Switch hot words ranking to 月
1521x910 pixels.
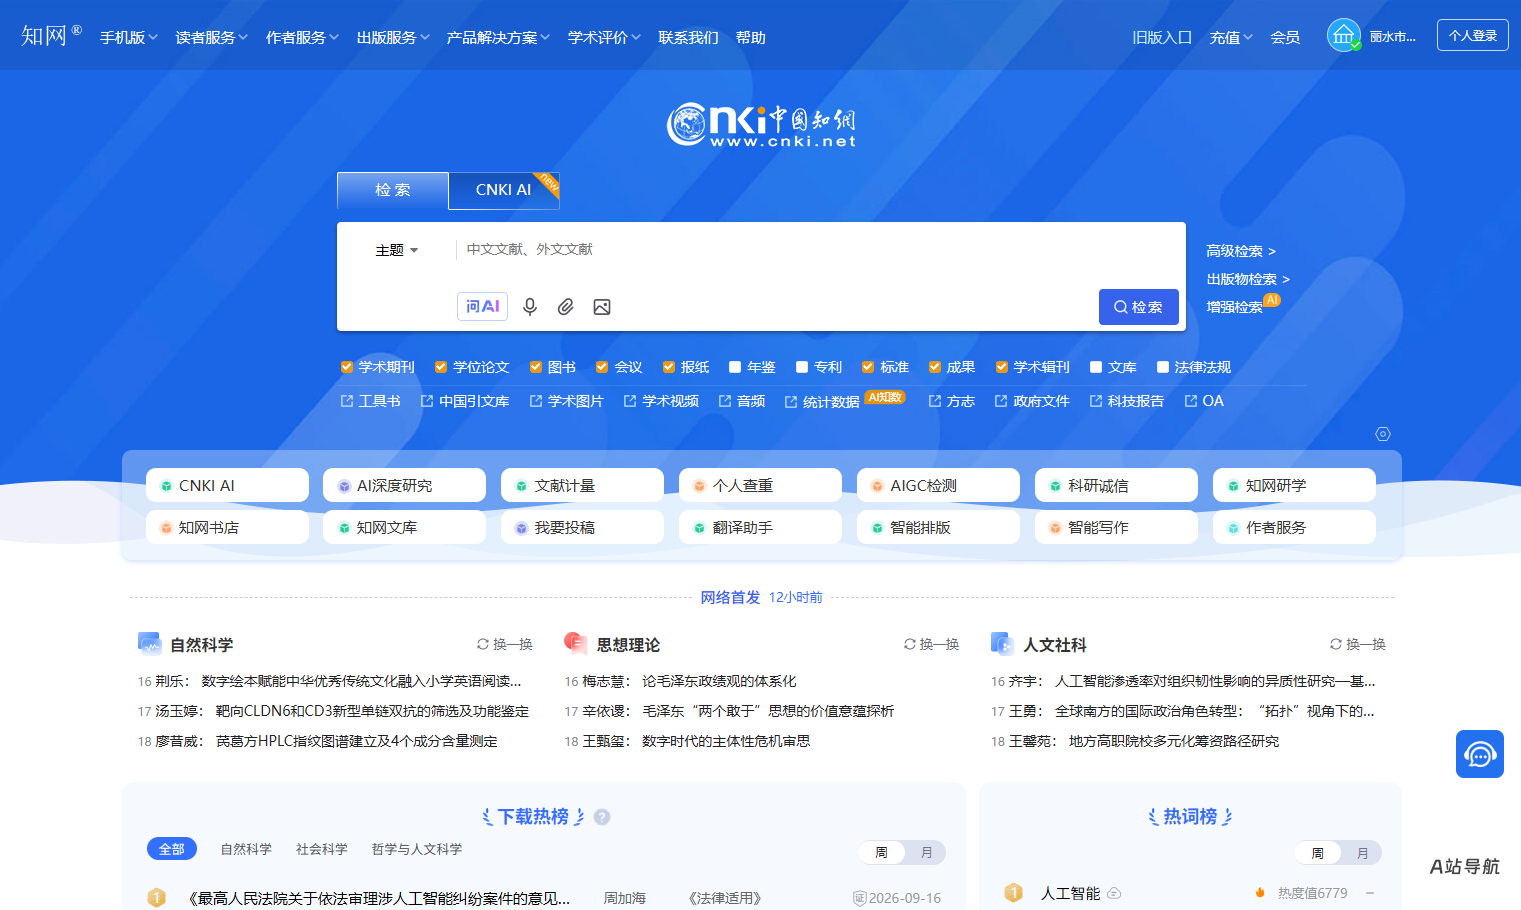(x=1363, y=853)
